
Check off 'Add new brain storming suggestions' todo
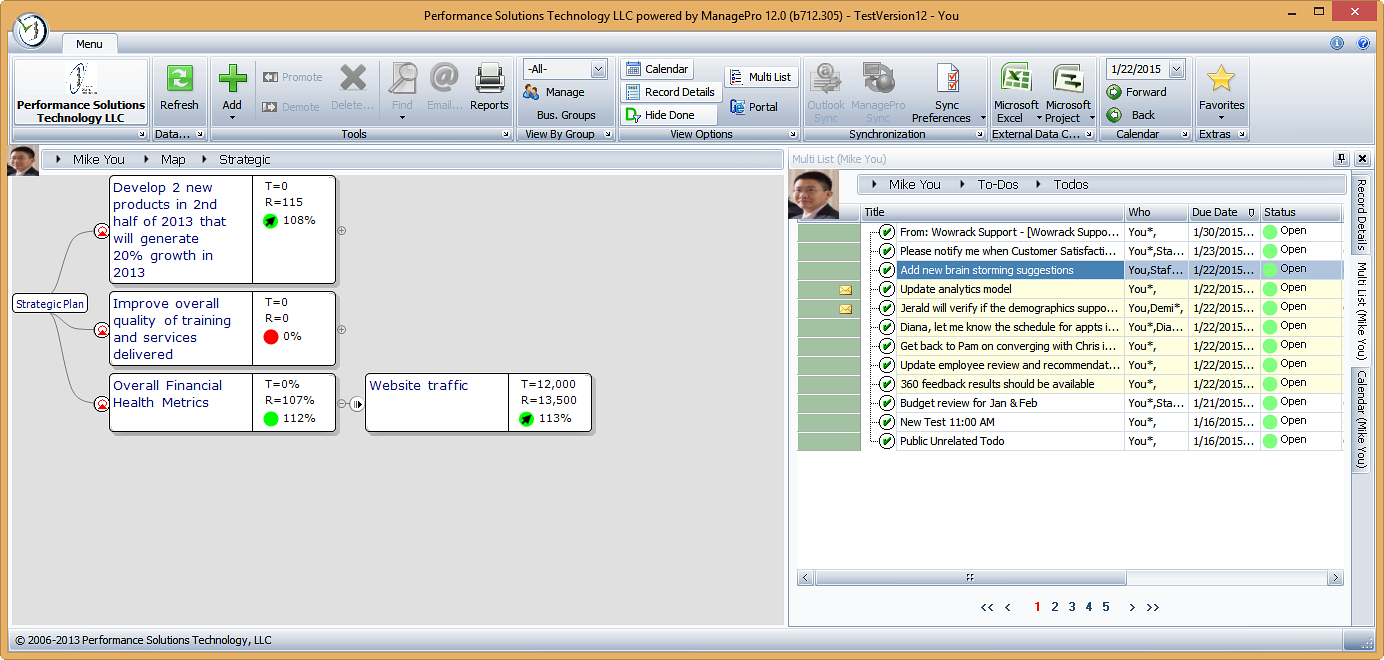pyautogui.click(x=887, y=270)
